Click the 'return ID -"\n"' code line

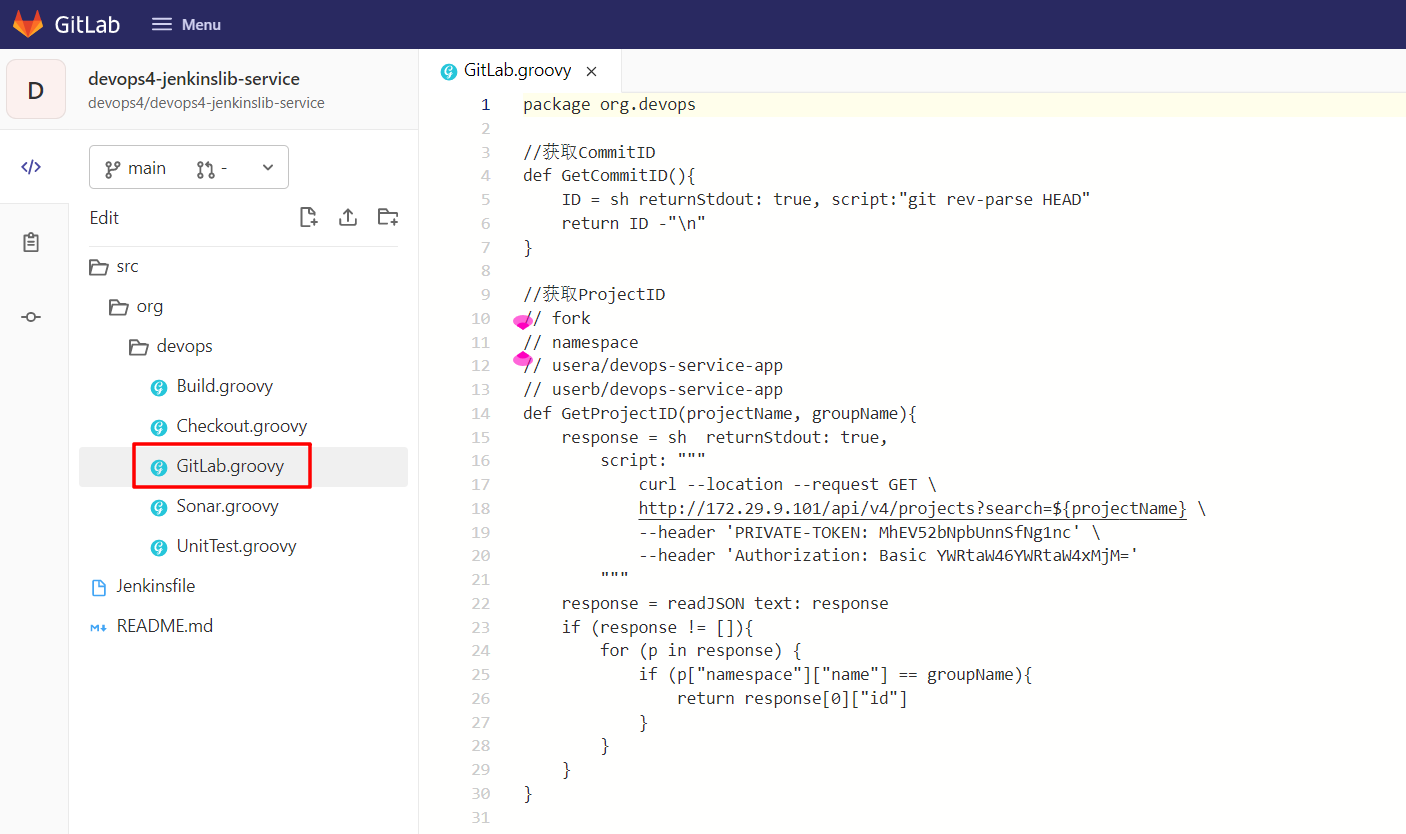click(633, 223)
